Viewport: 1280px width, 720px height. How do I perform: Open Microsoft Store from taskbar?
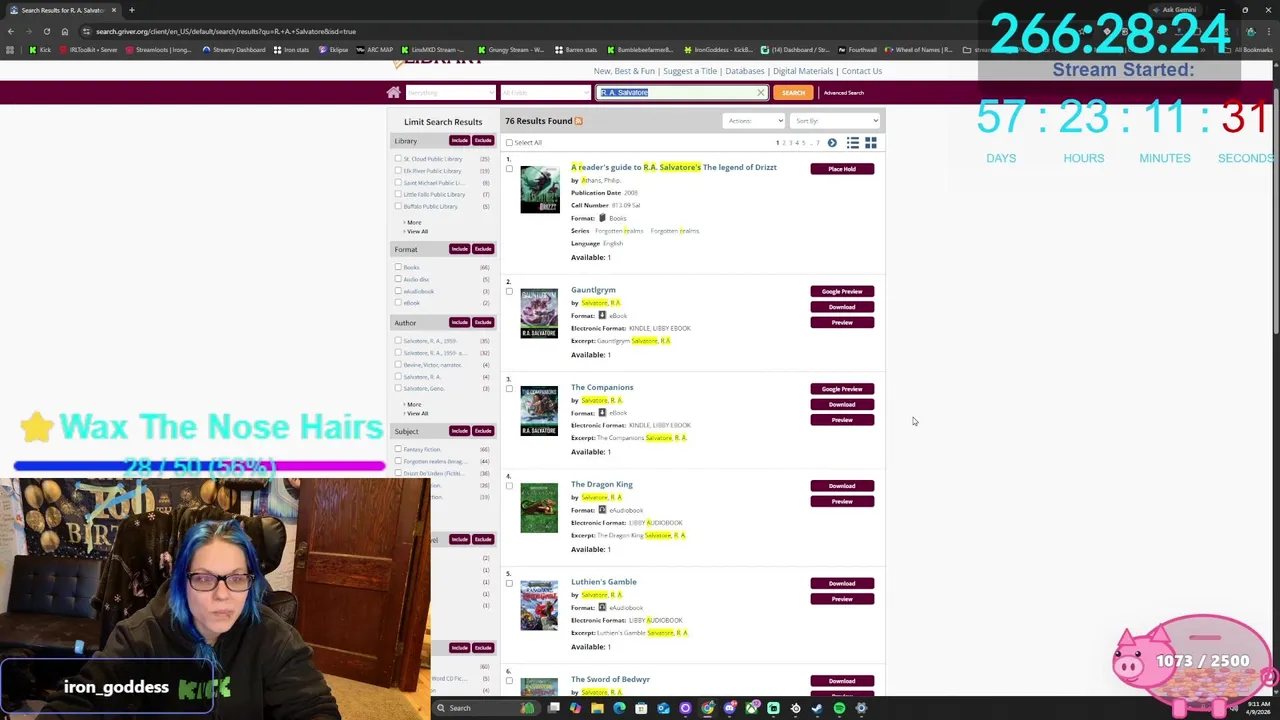point(641,708)
